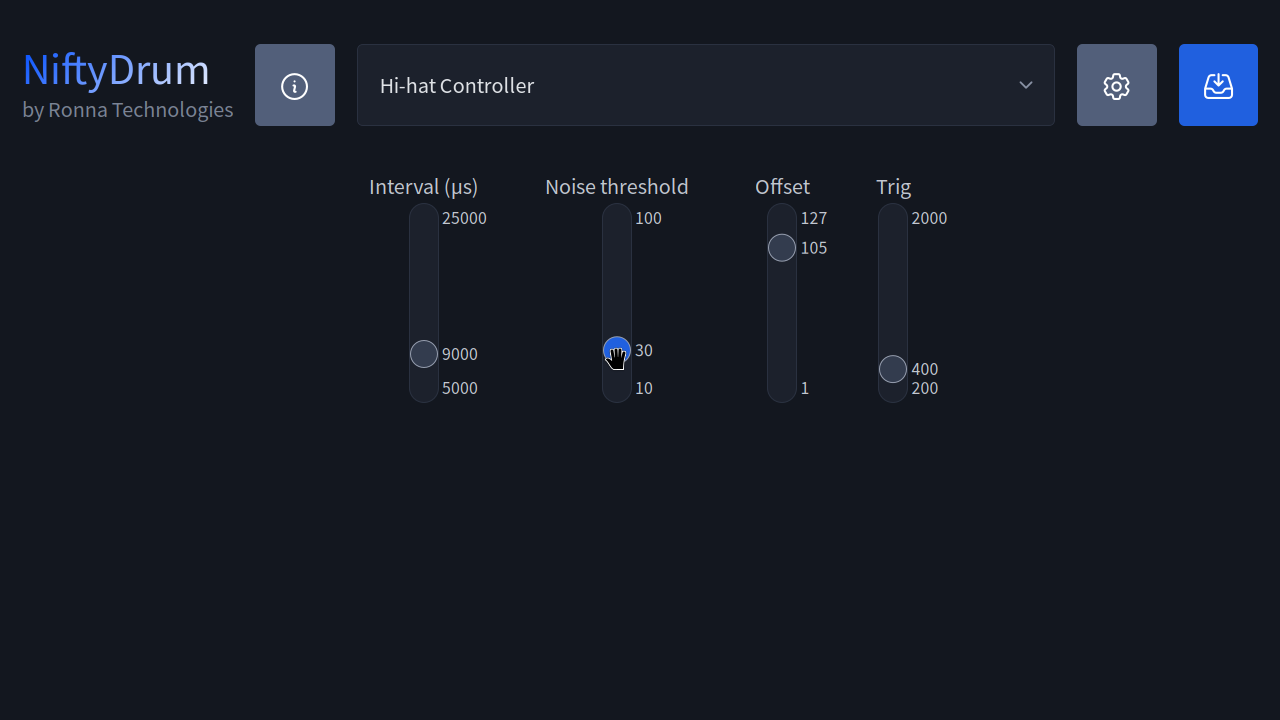Click the 25000 Interval value label
Screen dimensions: 1280x720
point(464,218)
